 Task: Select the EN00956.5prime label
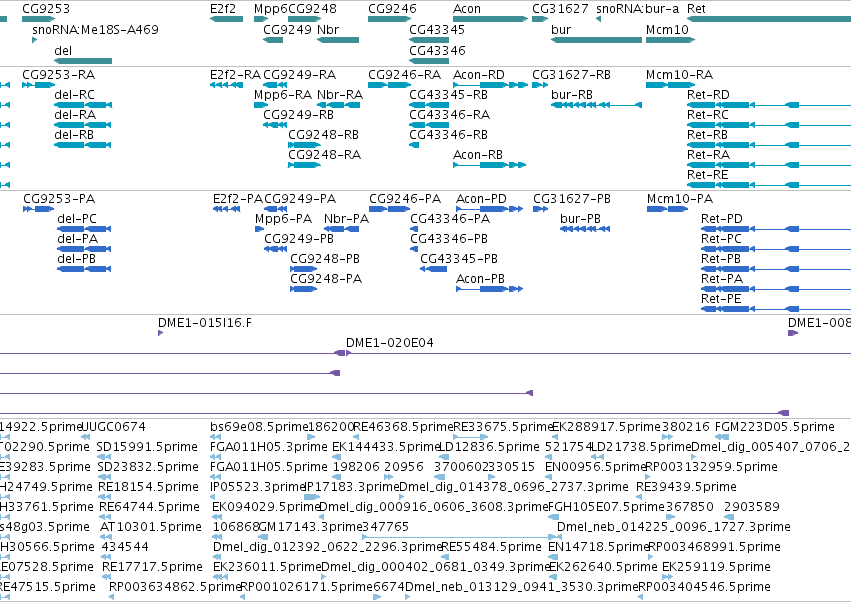tap(595, 466)
